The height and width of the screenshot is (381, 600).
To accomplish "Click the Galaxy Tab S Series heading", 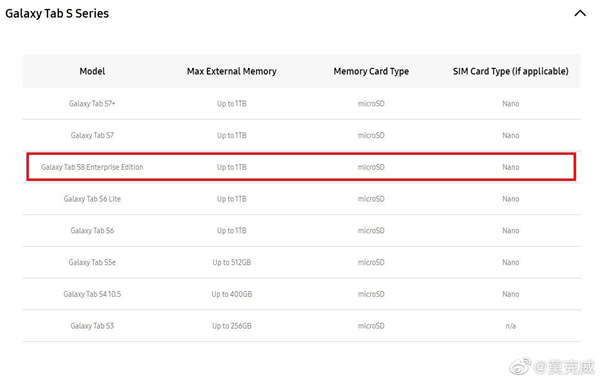I will click(x=57, y=13).
